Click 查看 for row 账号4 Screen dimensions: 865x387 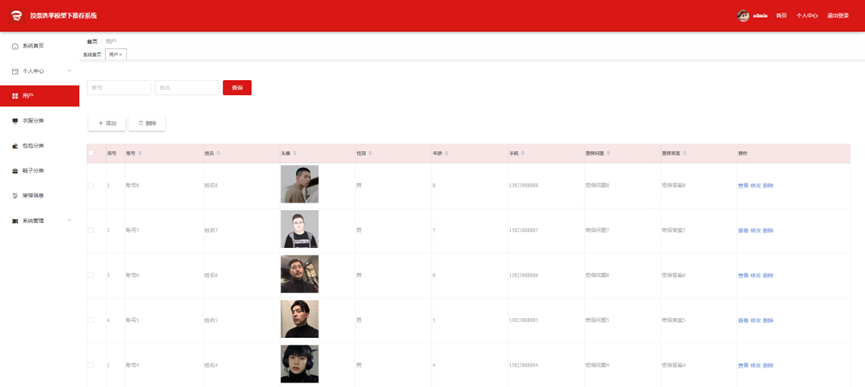click(743, 366)
